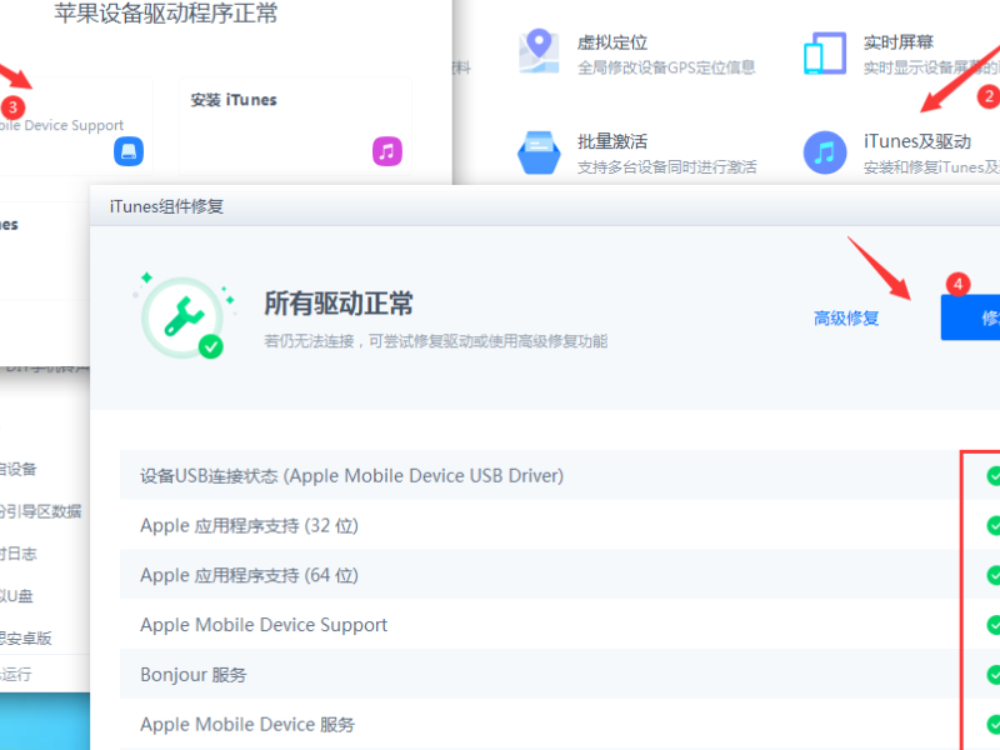Click the 批量激活 feature label

tap(612, 142)
